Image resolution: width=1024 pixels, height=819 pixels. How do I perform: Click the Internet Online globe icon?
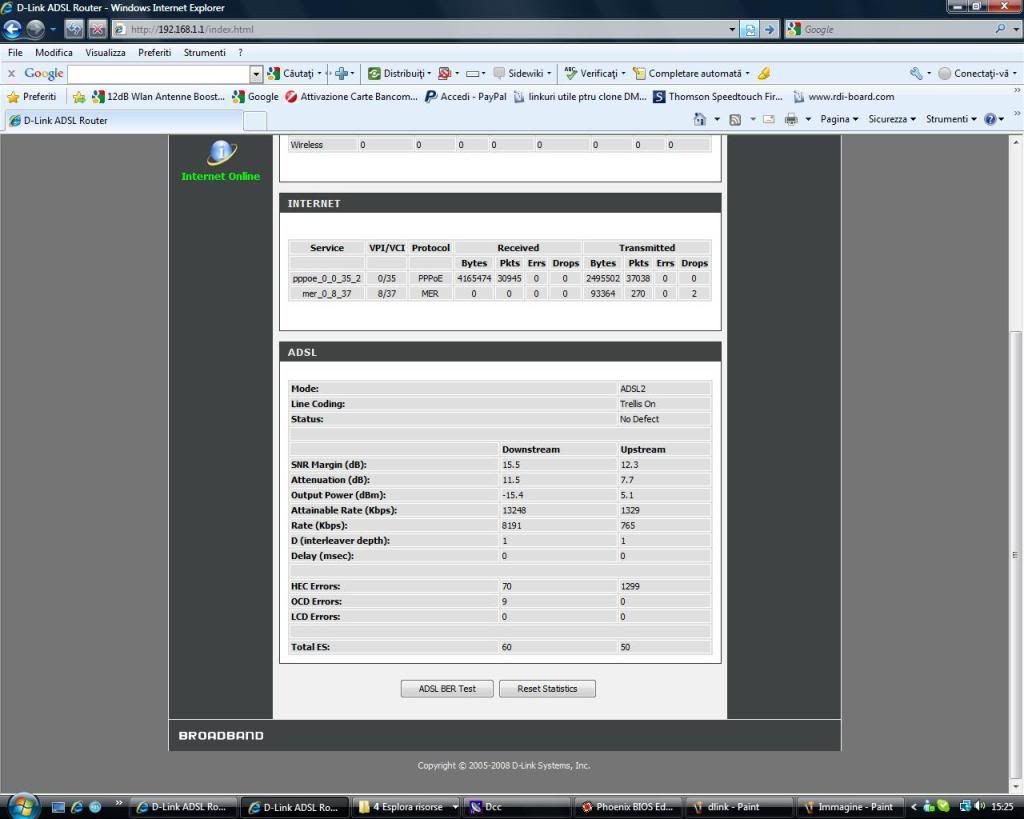coord(221,152)
